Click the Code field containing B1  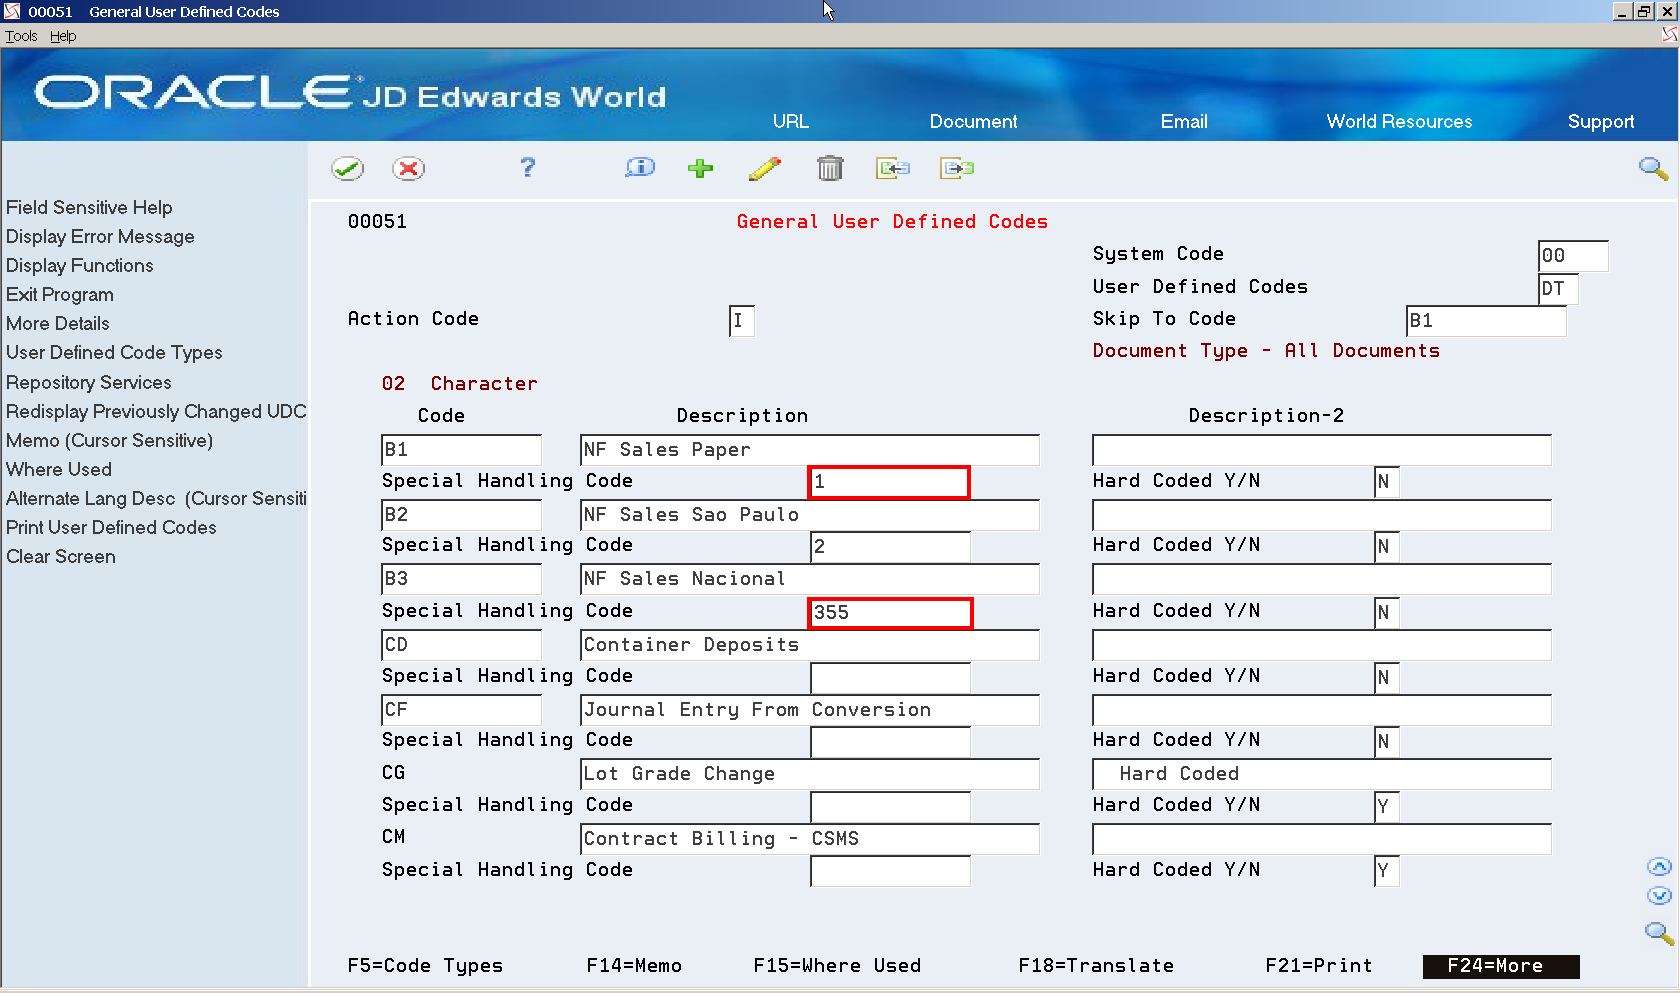tap(461, 450)
